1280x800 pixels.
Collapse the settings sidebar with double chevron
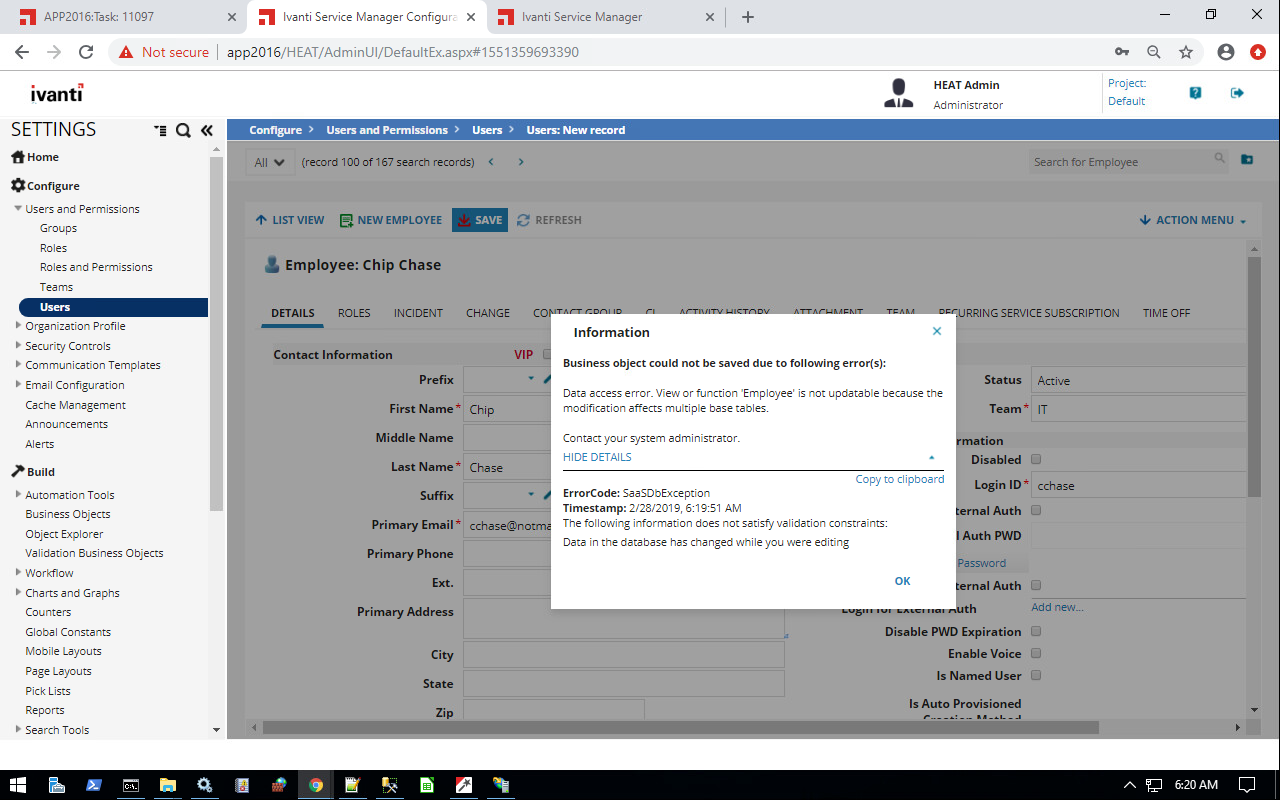[207, 130]
